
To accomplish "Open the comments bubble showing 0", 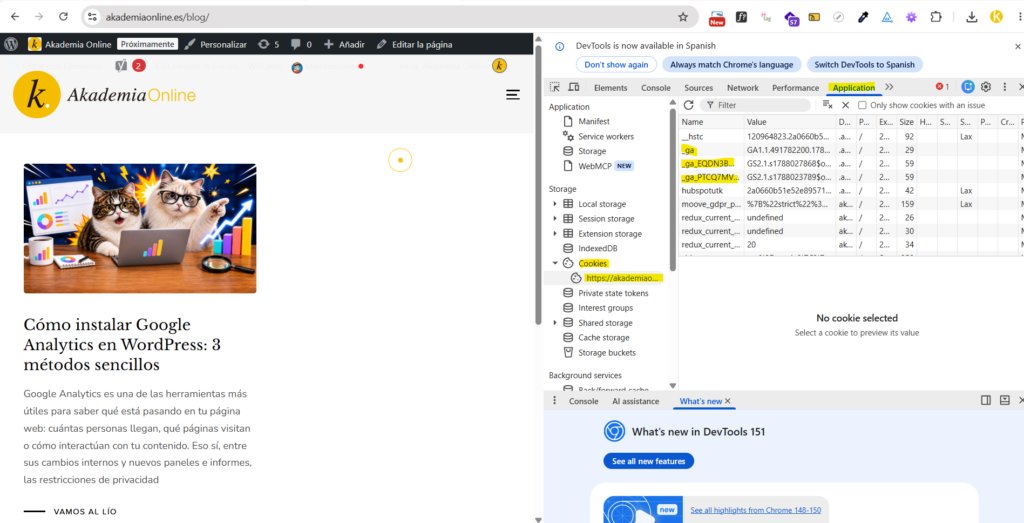I will click(301, 44).
